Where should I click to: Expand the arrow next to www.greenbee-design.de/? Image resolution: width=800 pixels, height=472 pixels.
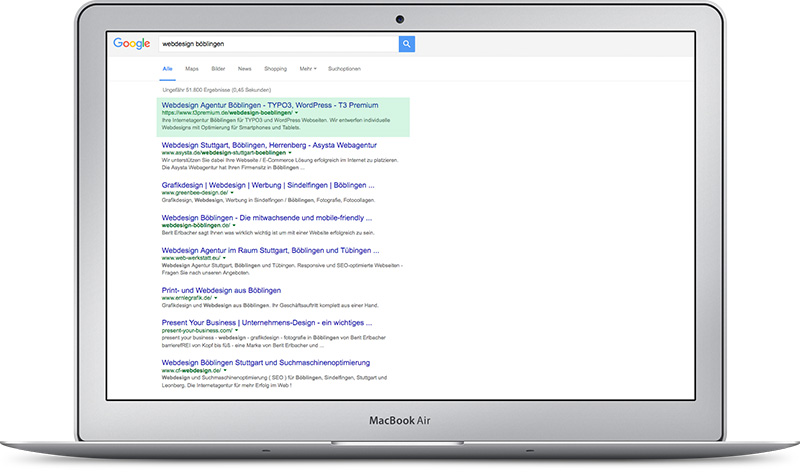click(232, 193)
